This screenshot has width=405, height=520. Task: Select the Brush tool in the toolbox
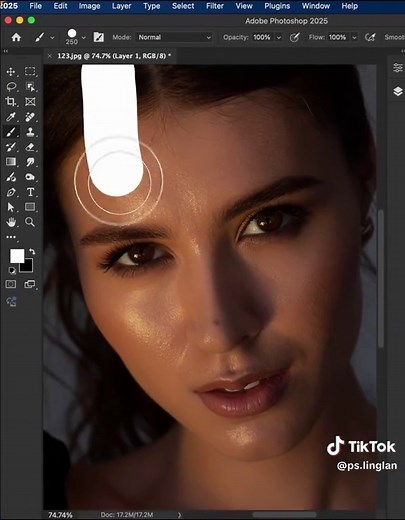click(x=11, y=132)
